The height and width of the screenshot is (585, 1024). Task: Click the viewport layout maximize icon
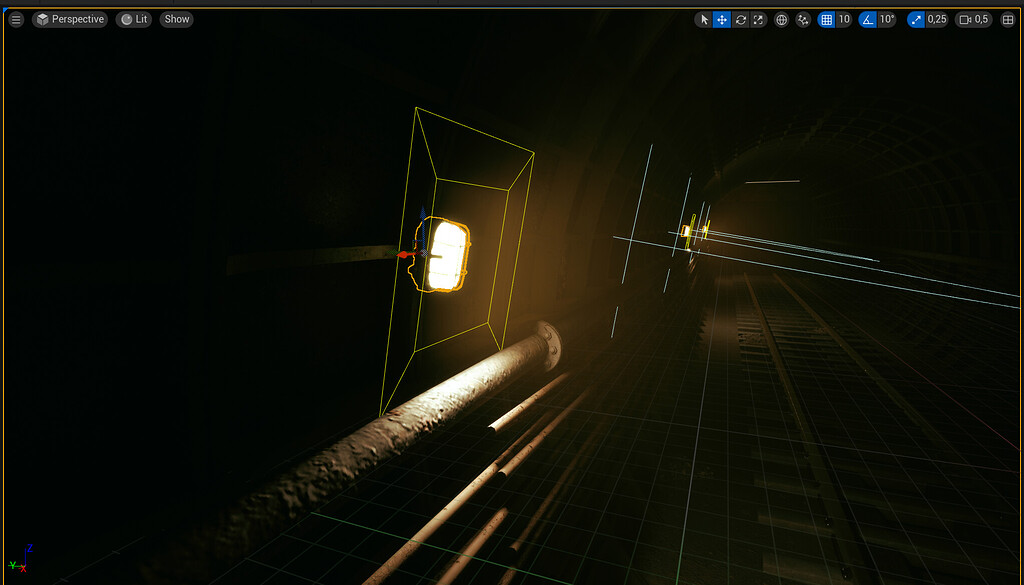coord(1007,19)
